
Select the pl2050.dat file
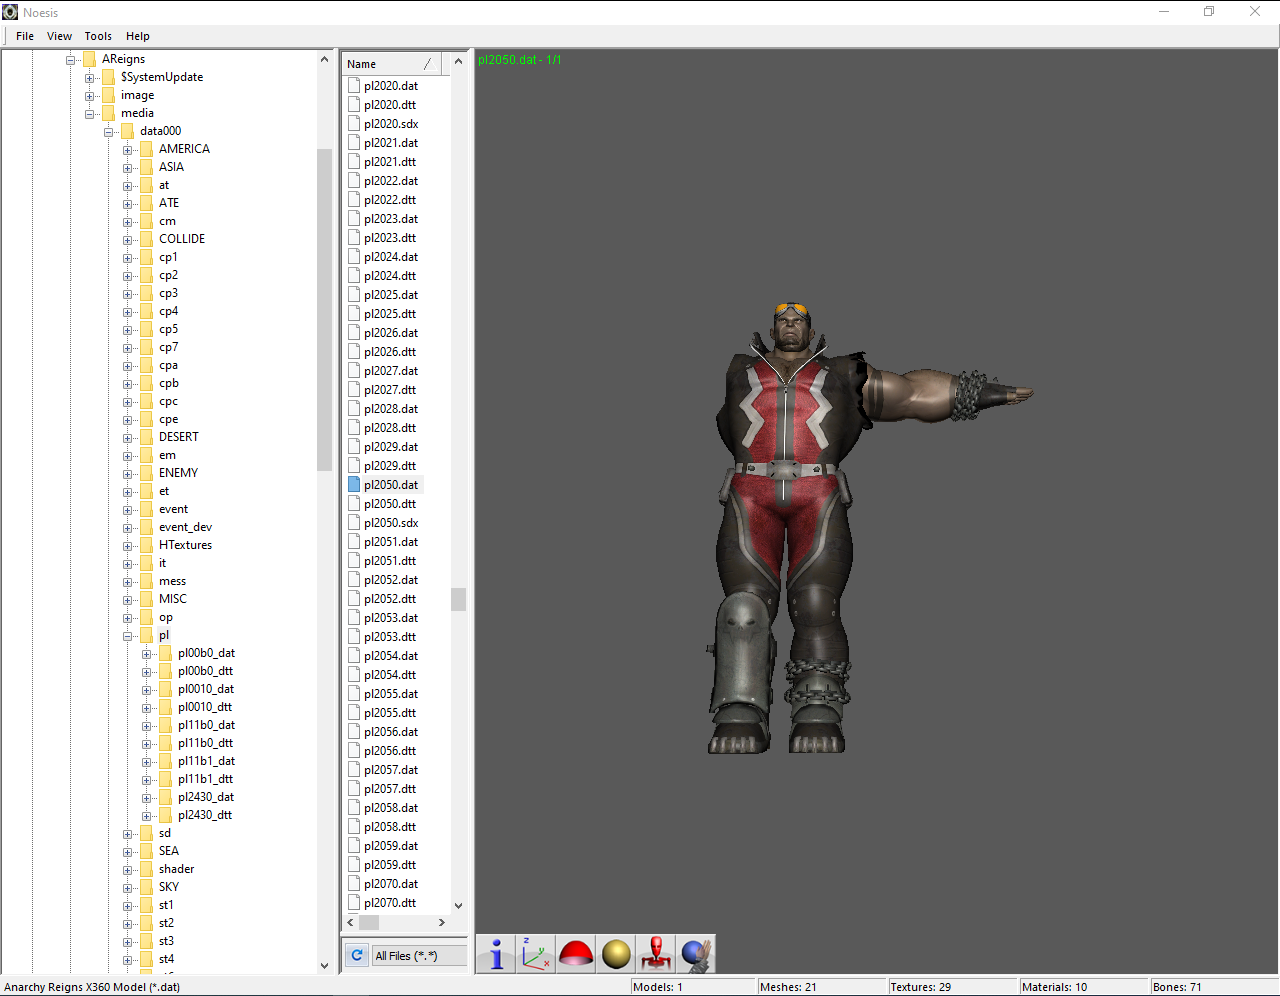point(391,485)
